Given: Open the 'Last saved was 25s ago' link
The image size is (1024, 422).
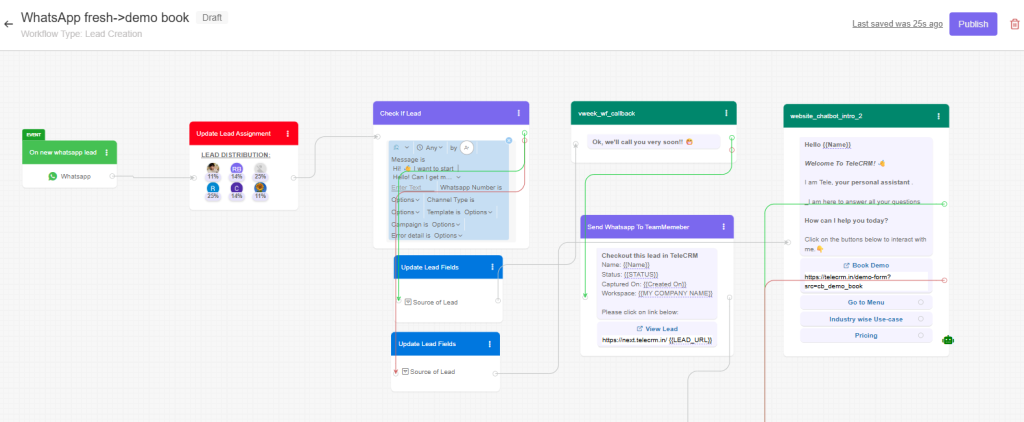Looking at the screenshot, I should (x=897, y=24).
